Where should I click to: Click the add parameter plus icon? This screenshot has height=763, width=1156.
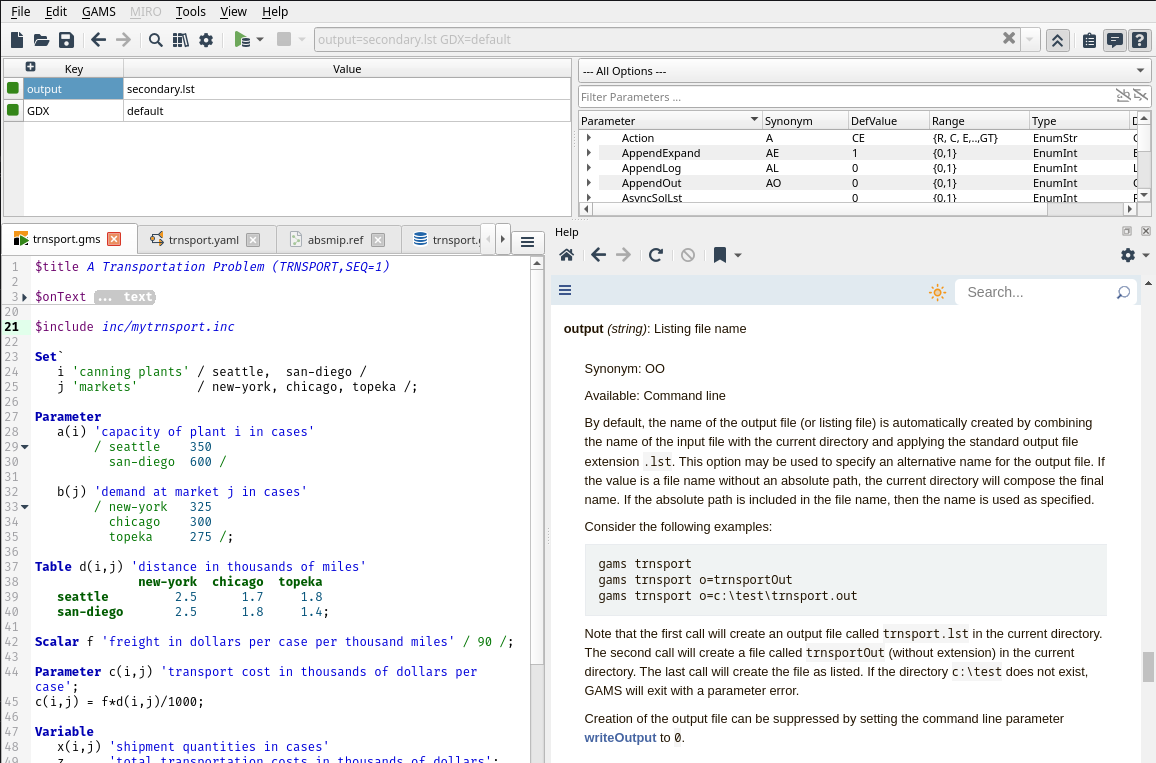point(30,68)
